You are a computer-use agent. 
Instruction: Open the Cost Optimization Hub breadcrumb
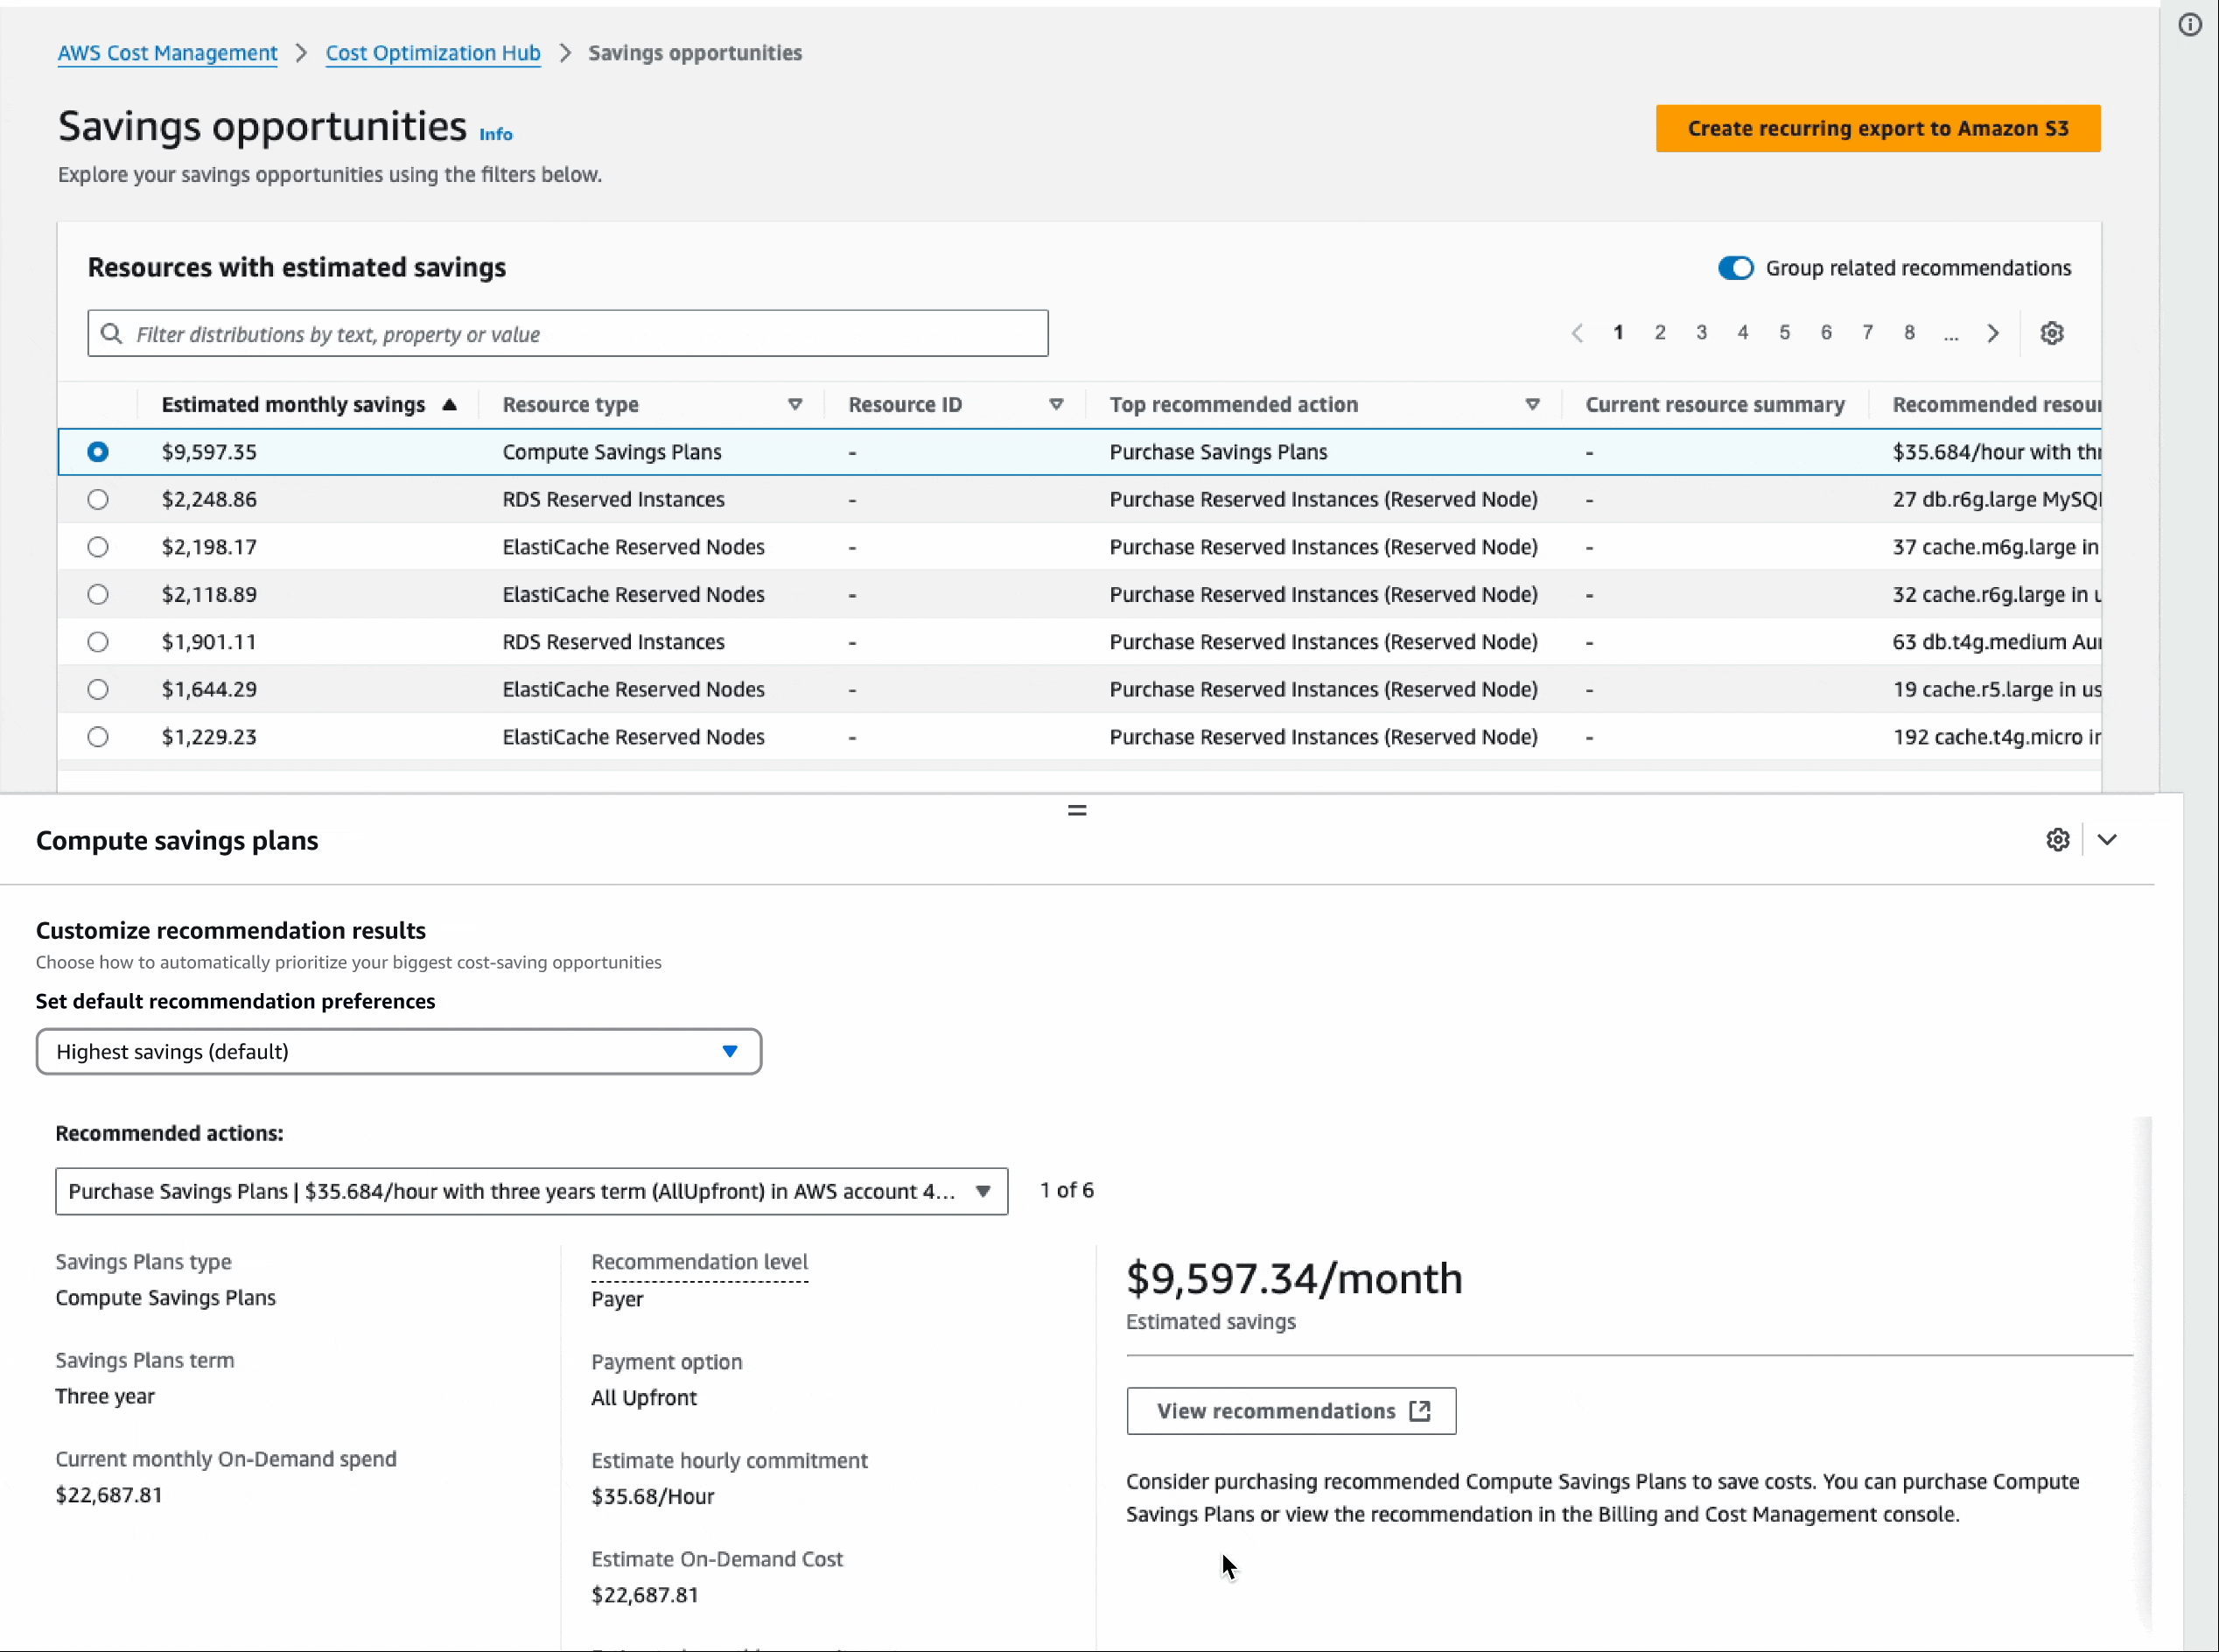(x=432, y=53)
